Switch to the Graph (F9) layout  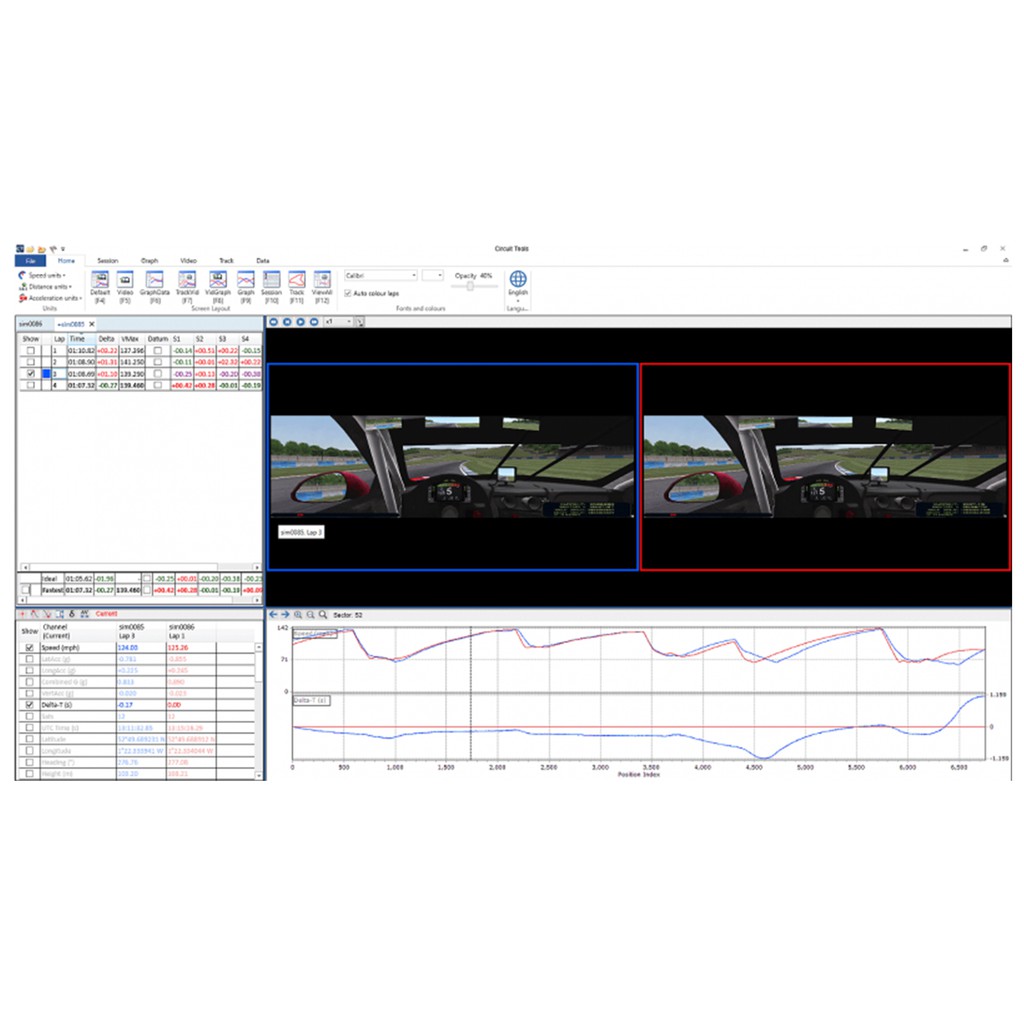tap(246, 287)
